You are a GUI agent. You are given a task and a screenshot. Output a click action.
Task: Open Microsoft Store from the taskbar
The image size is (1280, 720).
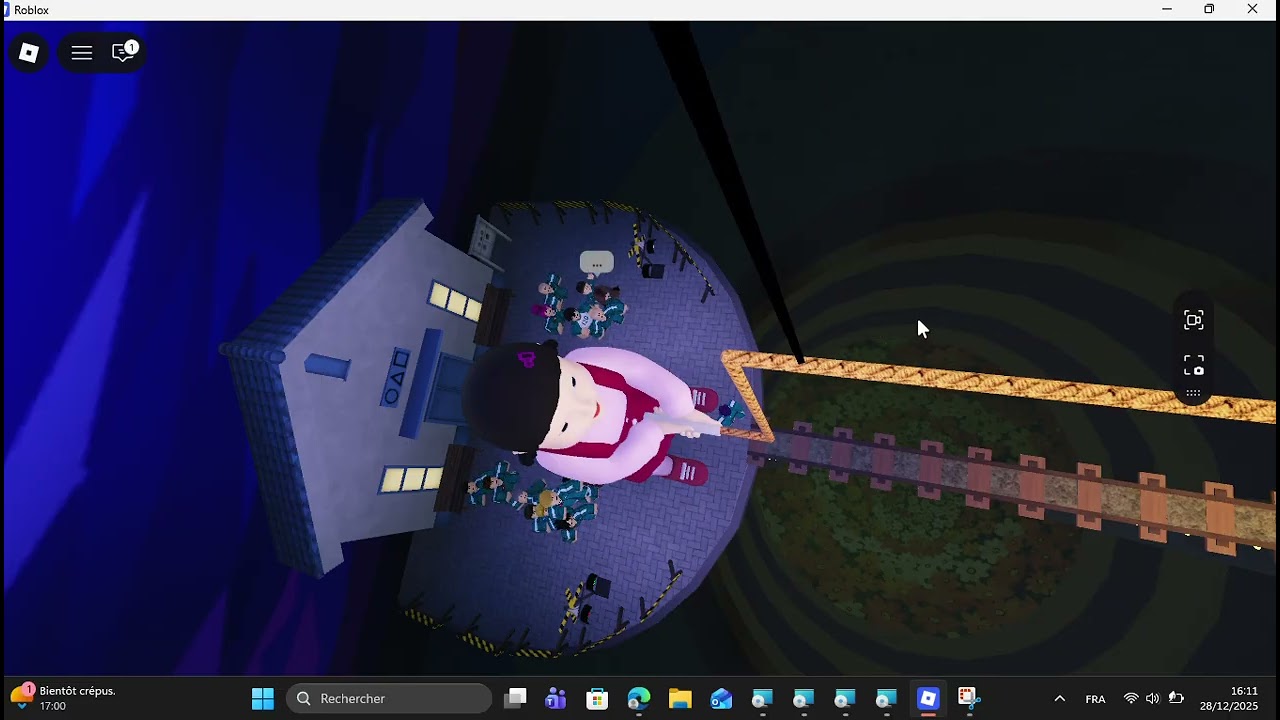pyautogui.click(x=597, y=698)
